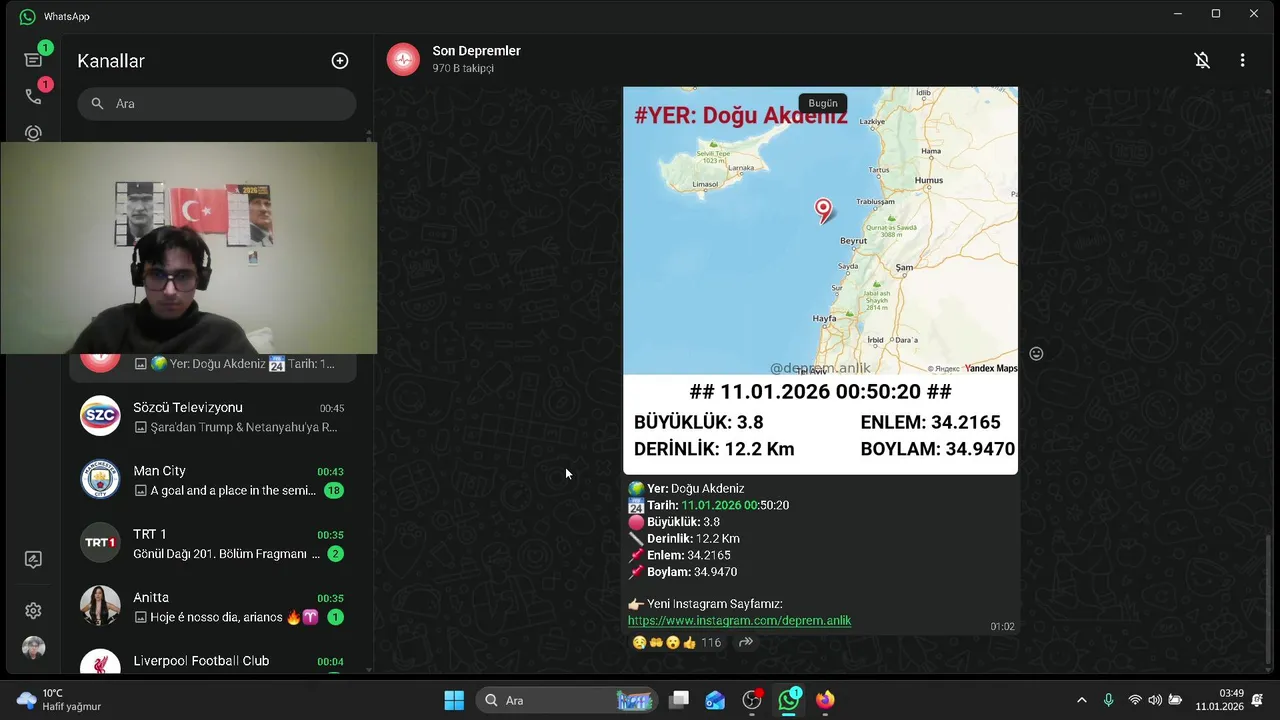This screenshot has height=720, width=1280.
Task: Open Task View on taskbar
Action: pos(679,700)
